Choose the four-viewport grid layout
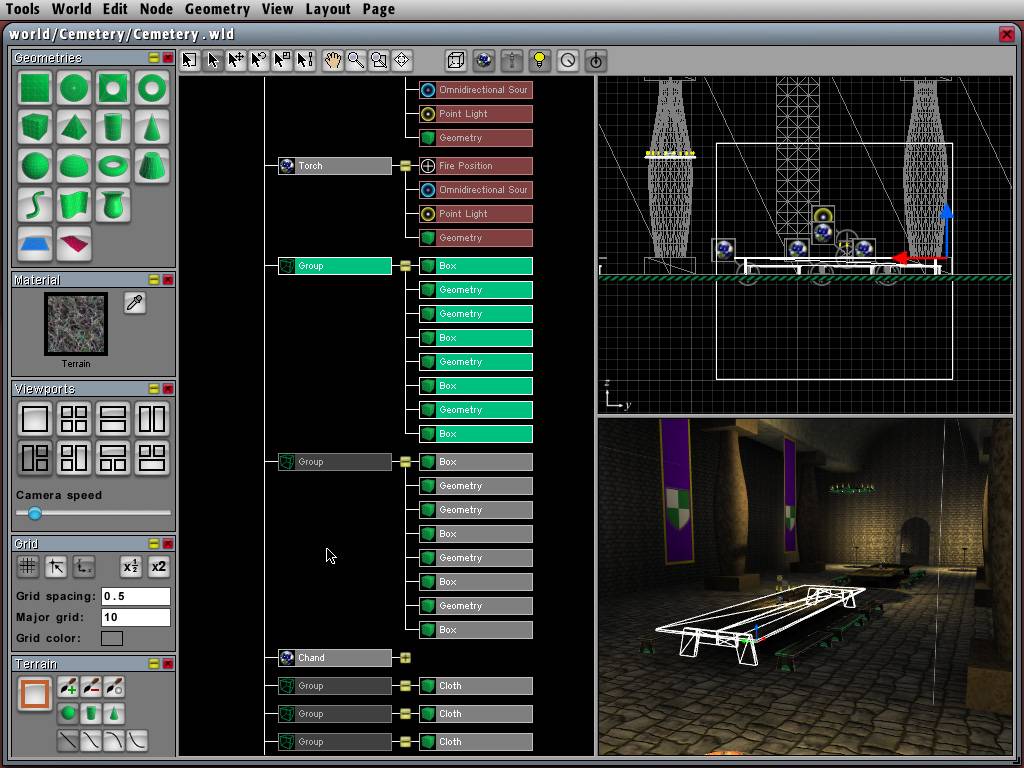Image resolution: width=1024 pixels, height=768 pixels. pyautogui.click(x=74, y=419)
